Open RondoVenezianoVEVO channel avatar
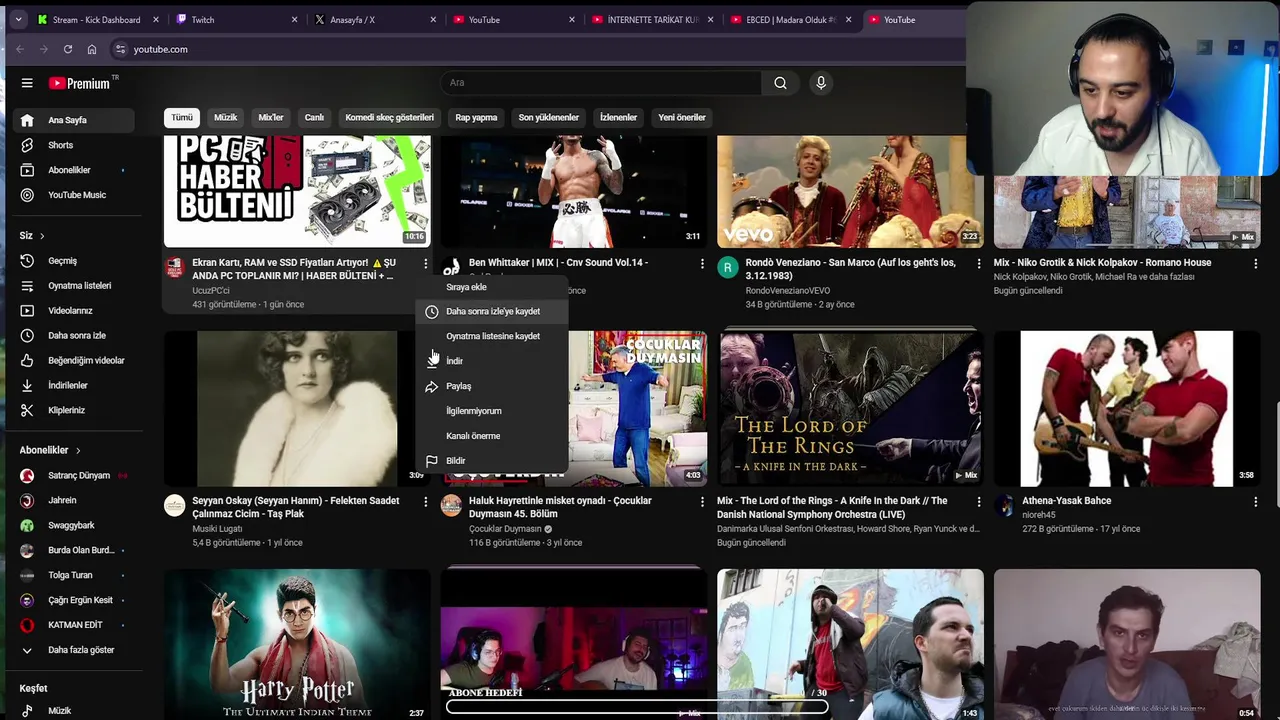 (728, 268)
